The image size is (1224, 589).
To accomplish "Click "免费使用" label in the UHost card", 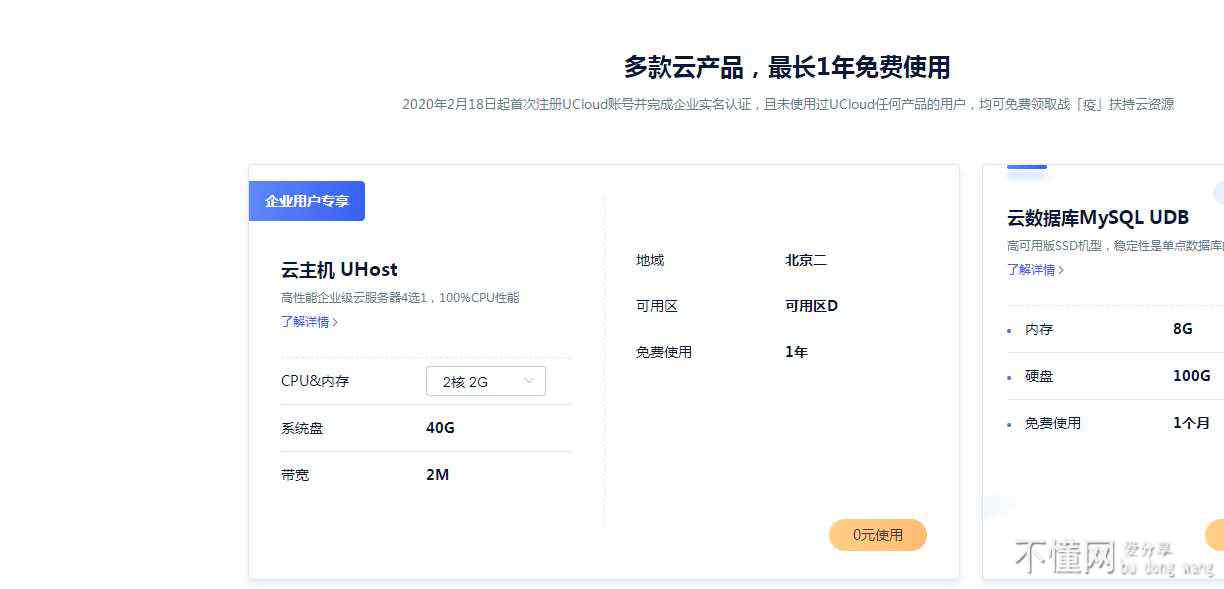I will click(664, 352).
